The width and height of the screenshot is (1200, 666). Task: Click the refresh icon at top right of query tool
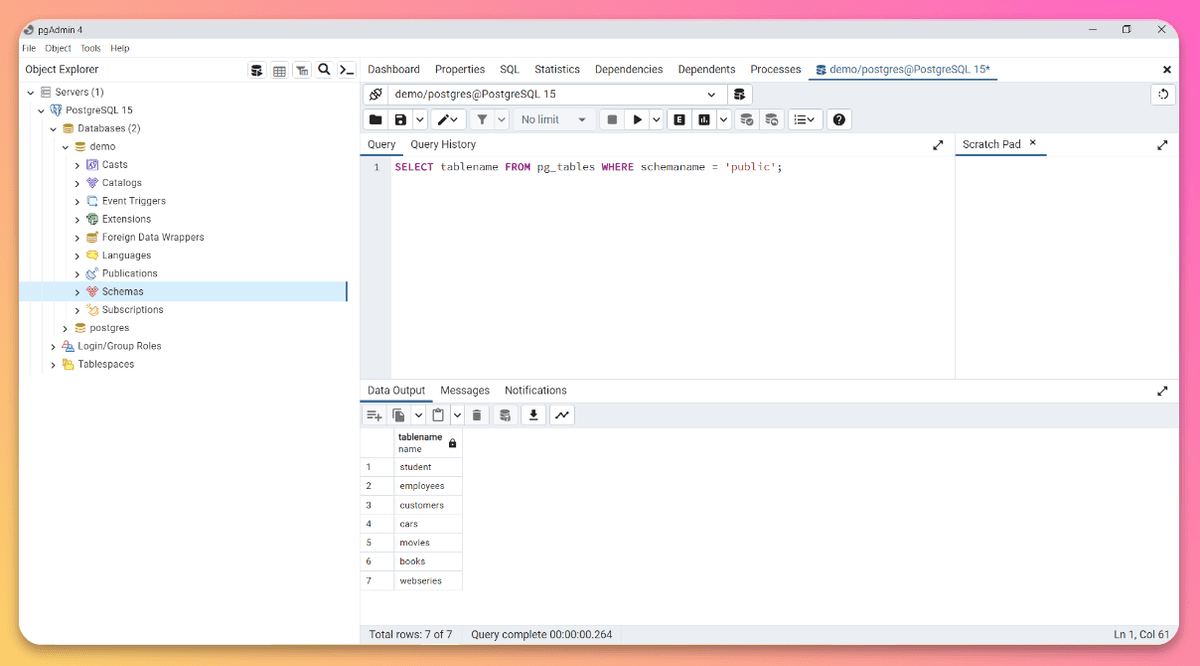[x=1163, y=94]
